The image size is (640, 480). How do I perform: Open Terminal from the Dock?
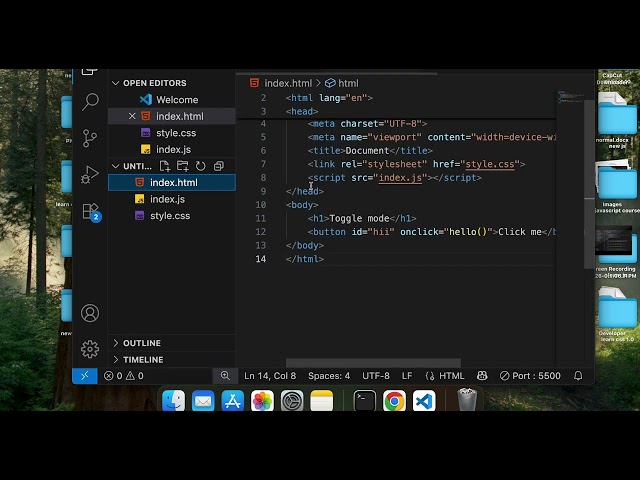click(x=364, y=401)
